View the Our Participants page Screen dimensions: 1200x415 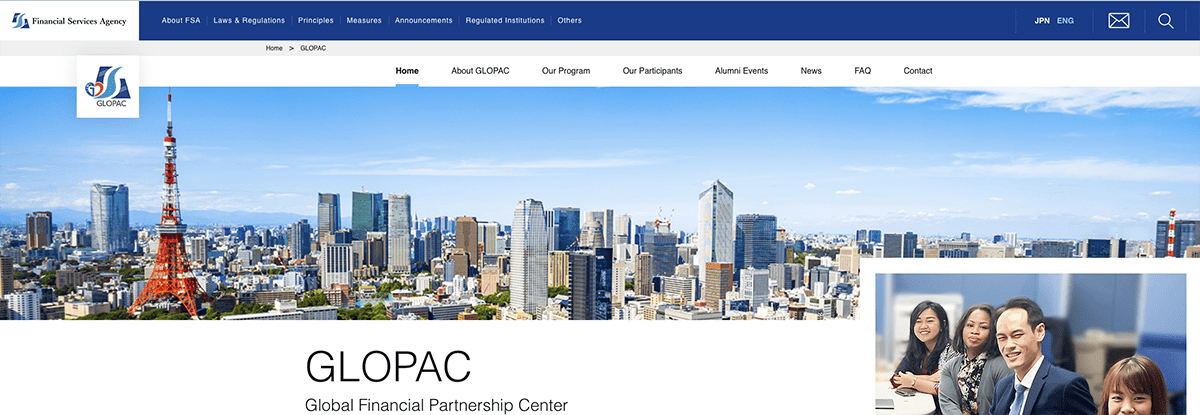click(652, 71)
